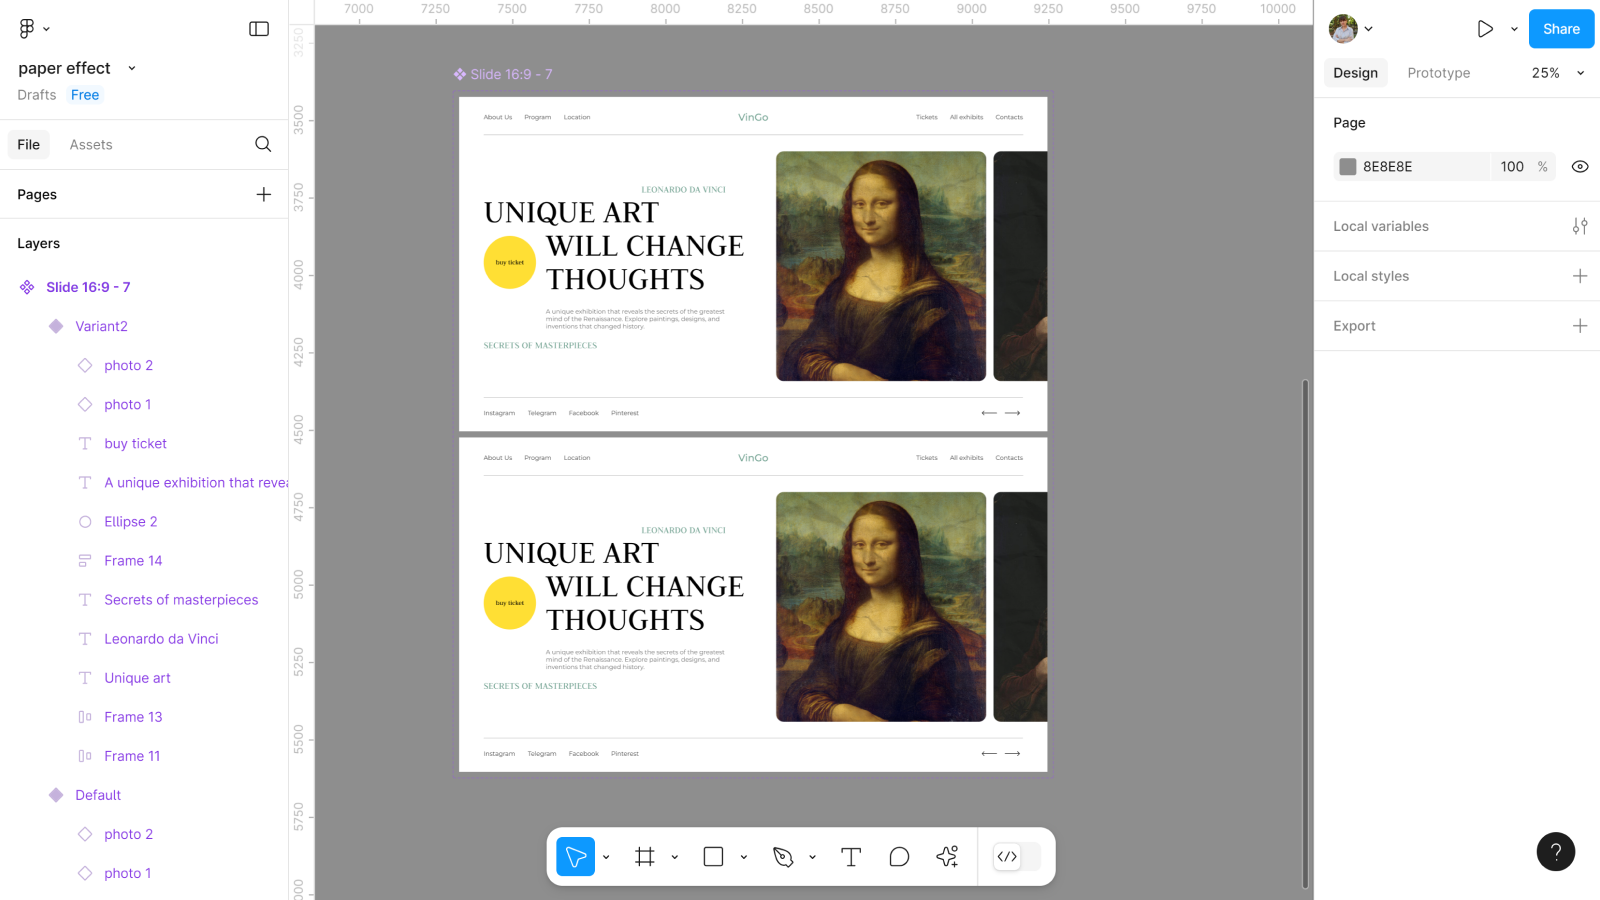Select the Comment tool

point(899,857)
